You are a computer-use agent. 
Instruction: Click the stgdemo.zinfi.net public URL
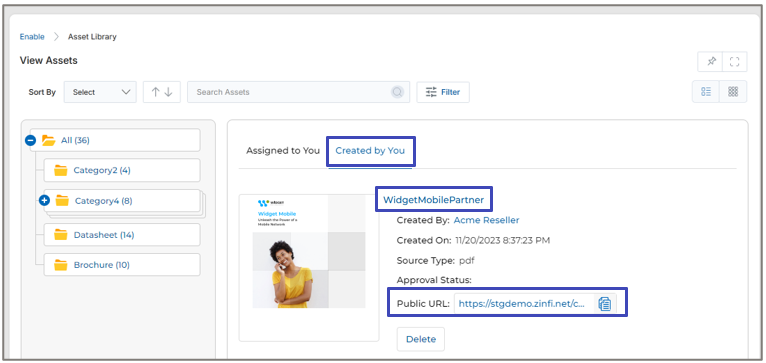pos(522,304)
